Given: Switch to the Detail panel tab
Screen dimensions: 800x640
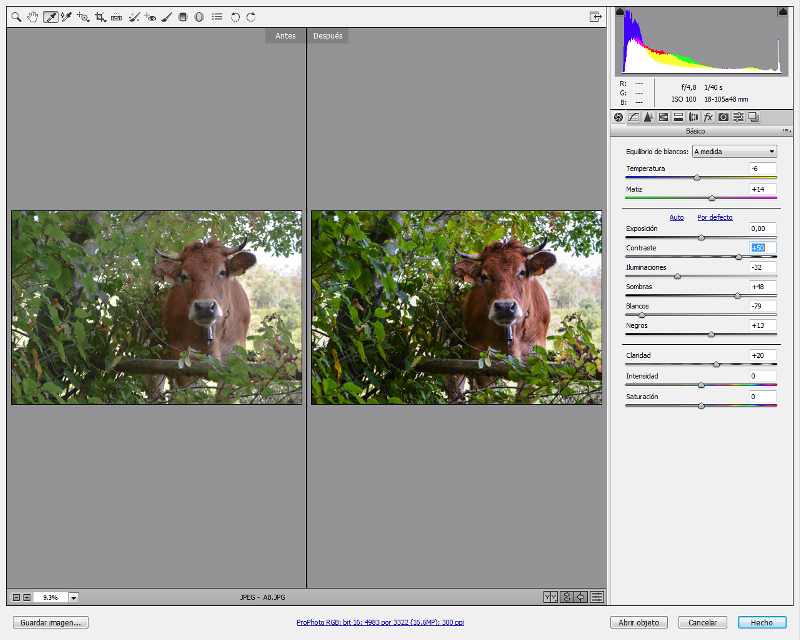Looking at the screenshot, I should click(x=648, y=117).
